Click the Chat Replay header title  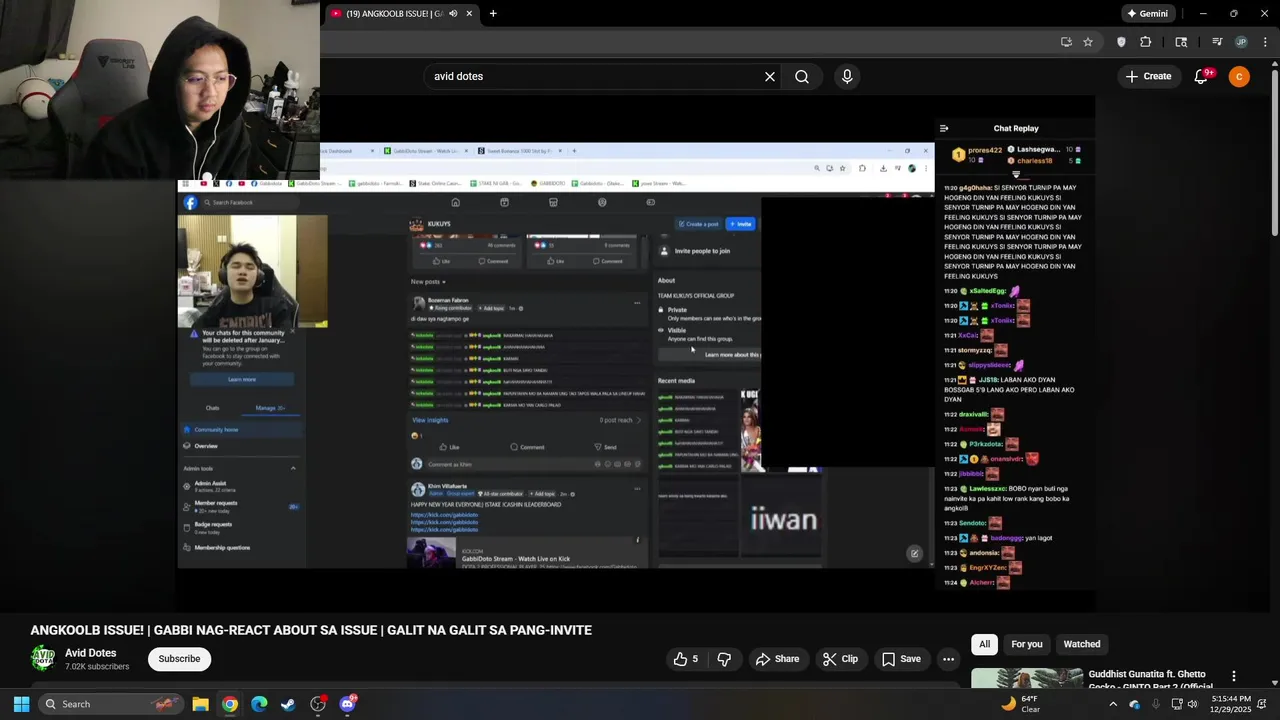(1016, 128)
